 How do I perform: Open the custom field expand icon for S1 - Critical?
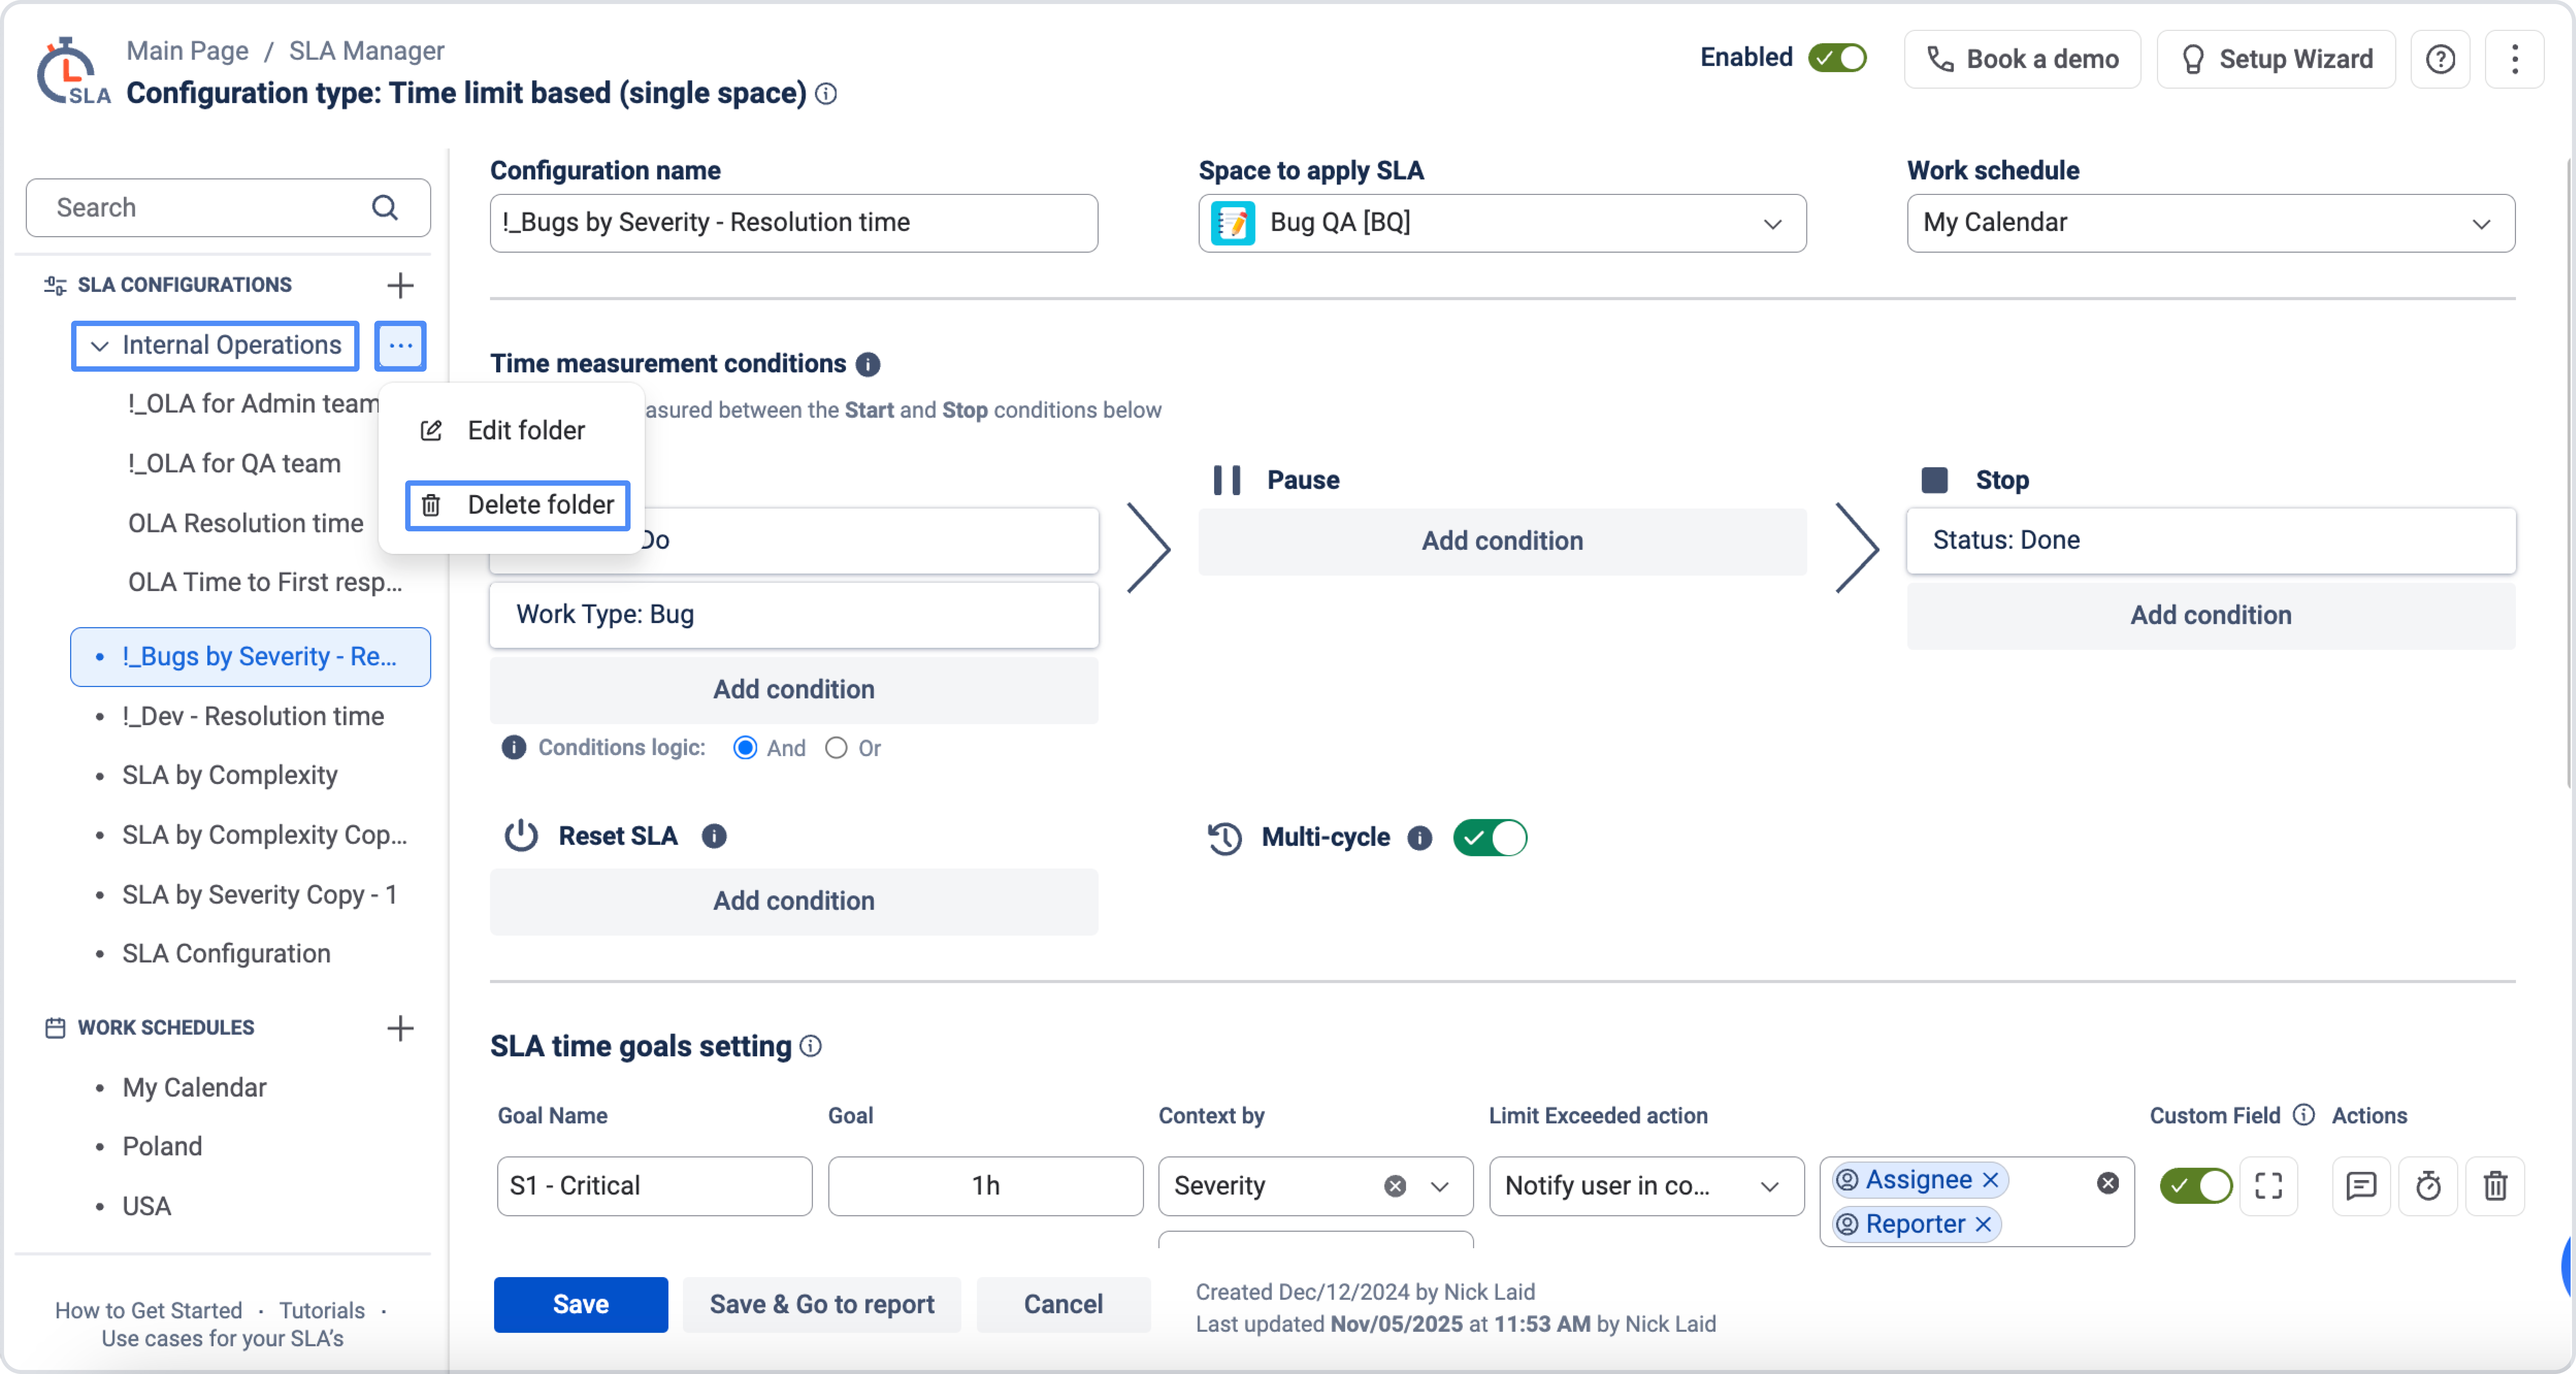tap(2269, 1186)
